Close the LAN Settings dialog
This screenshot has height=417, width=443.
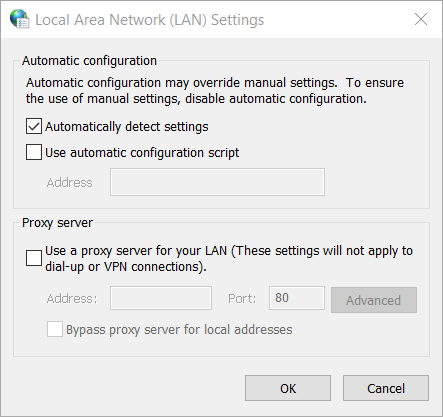tap(421, 19)
